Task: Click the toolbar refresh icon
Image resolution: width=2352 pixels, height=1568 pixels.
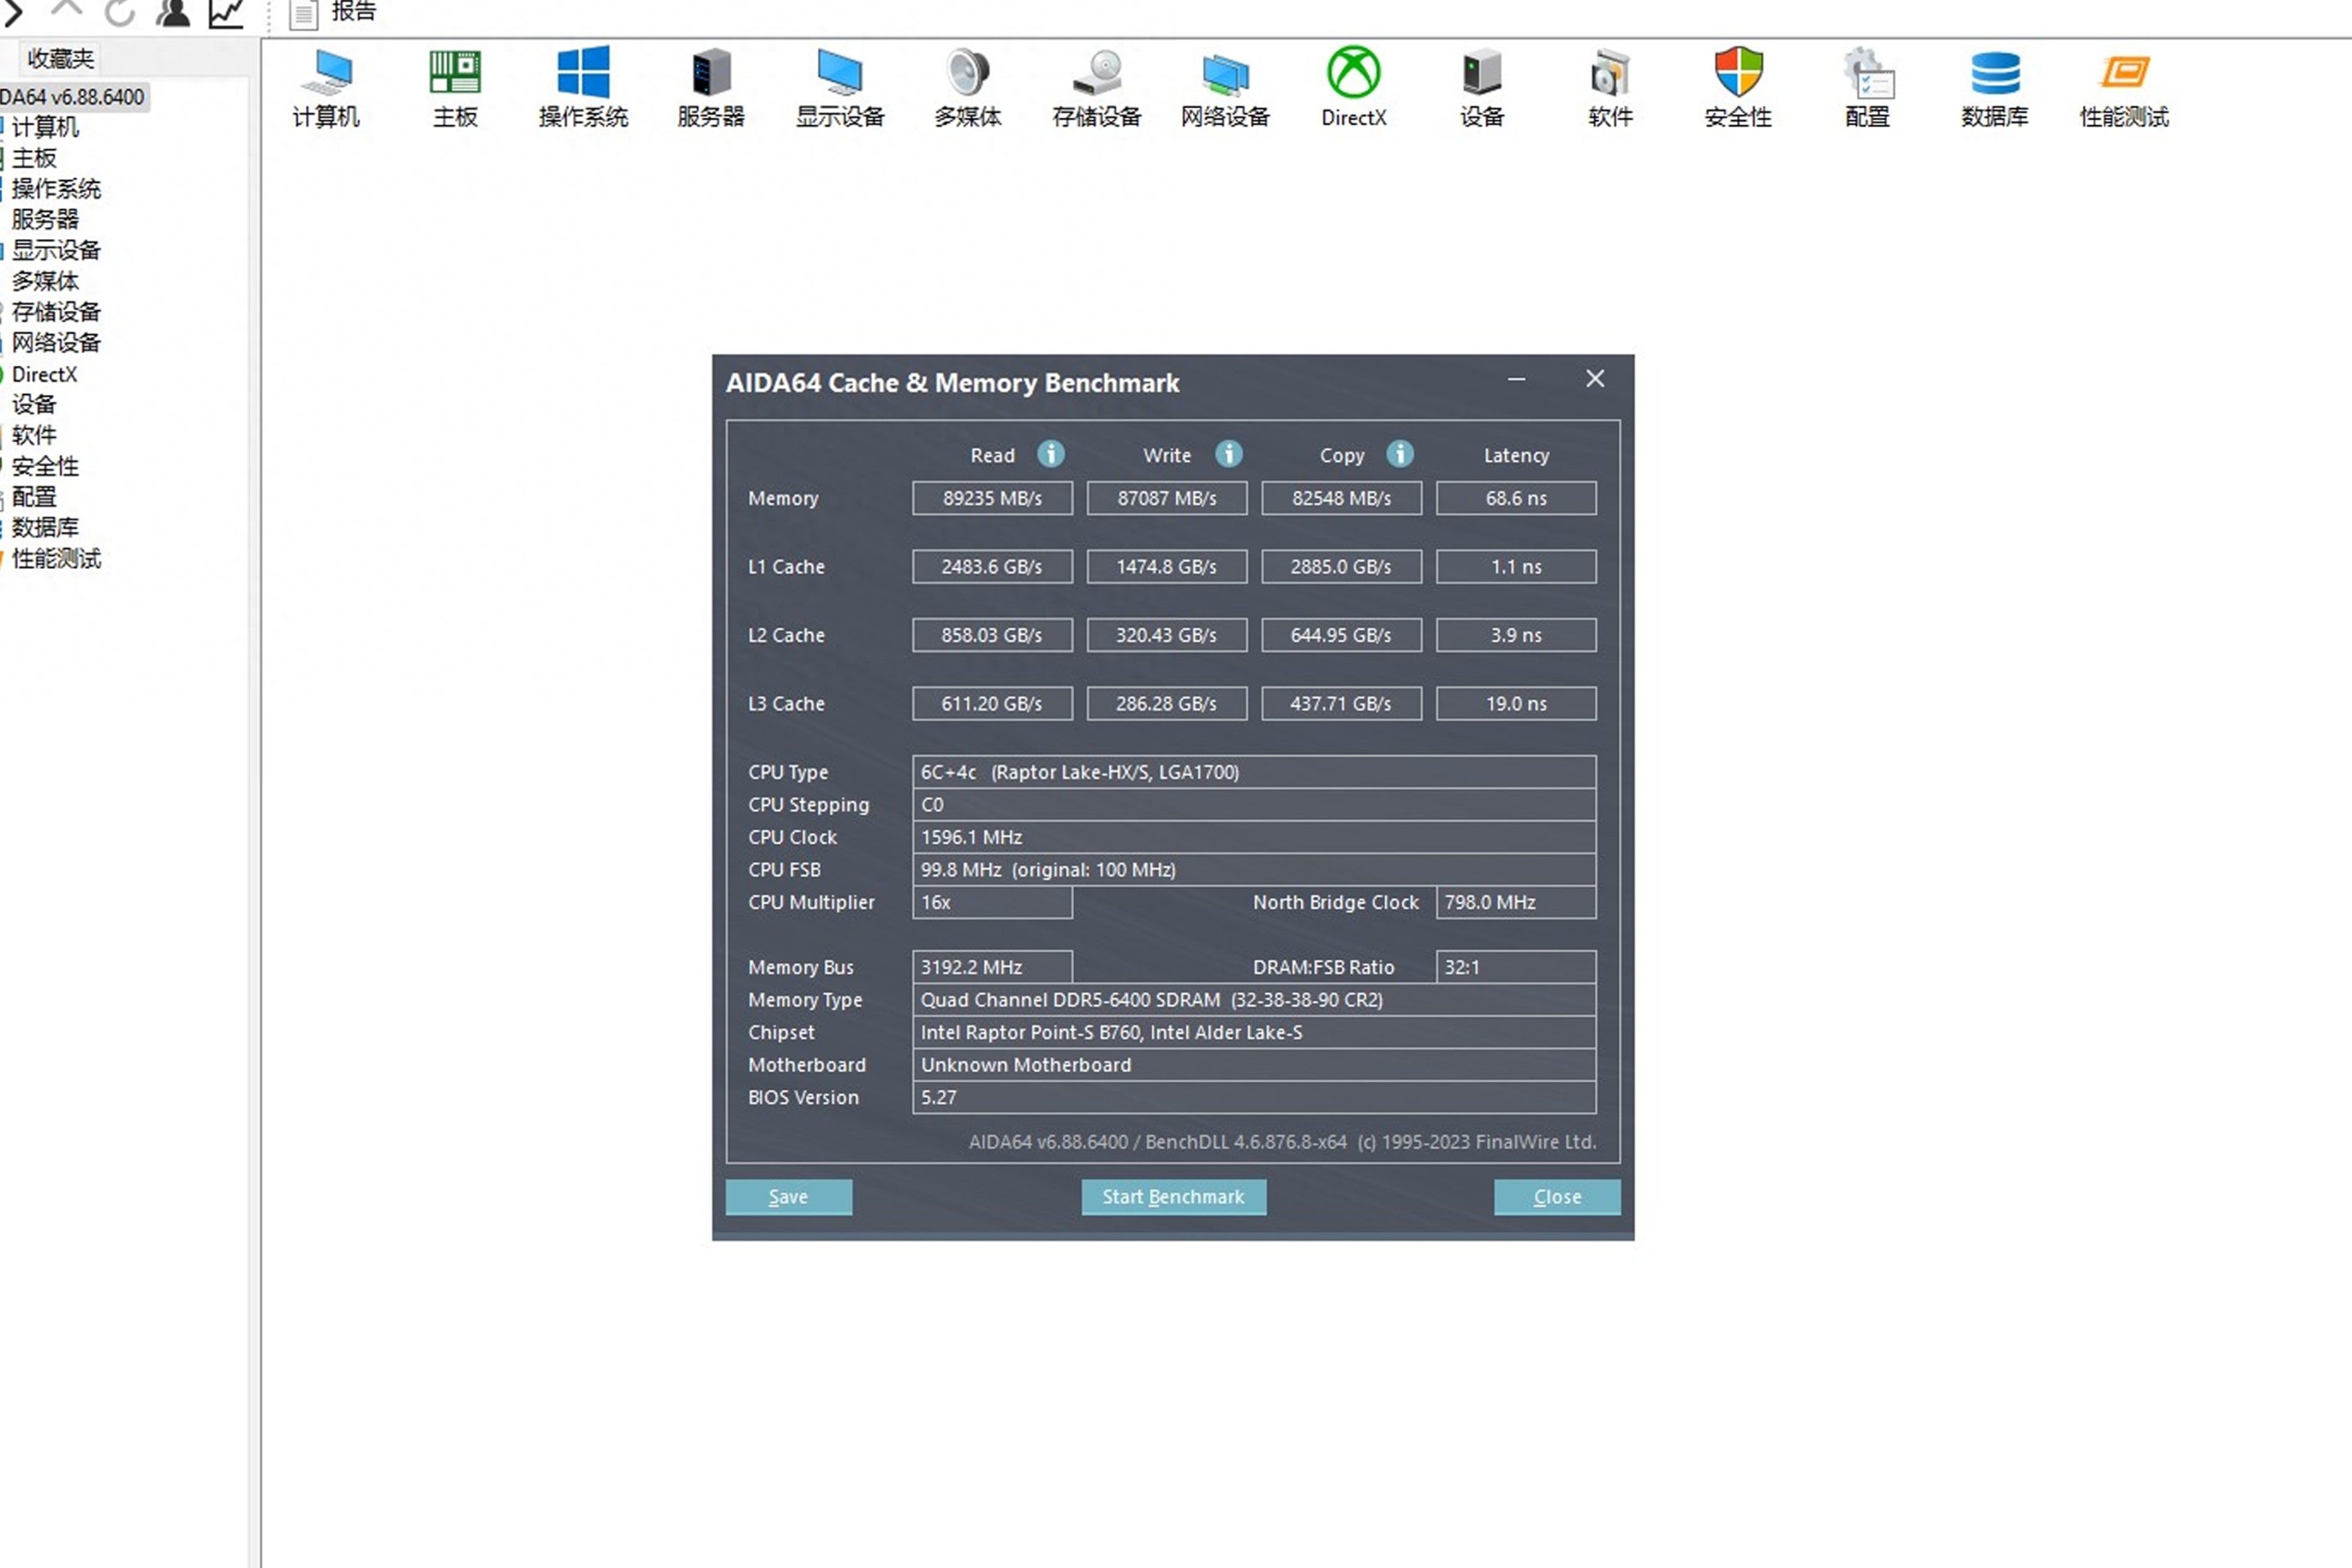Action: pyautogui.click(x=120, y=13)
